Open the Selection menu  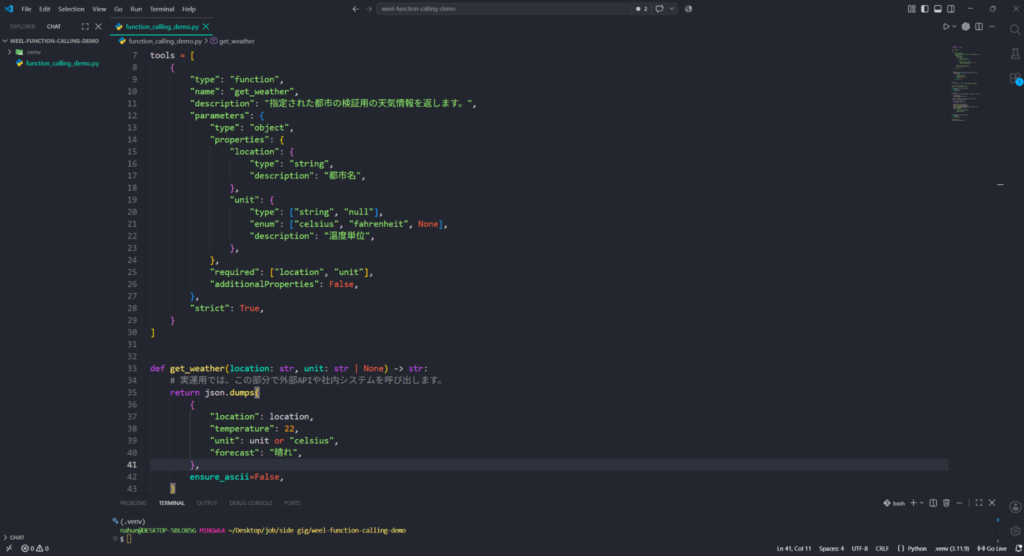pos(71,9)
